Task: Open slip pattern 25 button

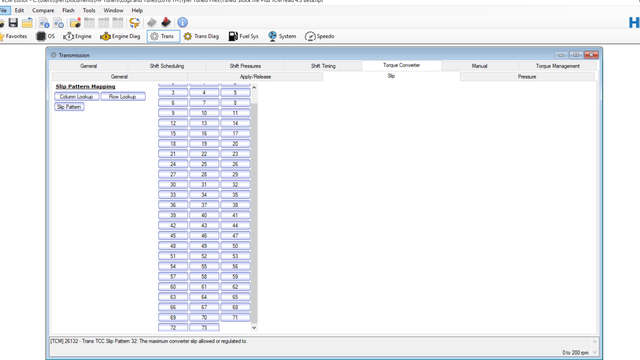Action: 204,164
